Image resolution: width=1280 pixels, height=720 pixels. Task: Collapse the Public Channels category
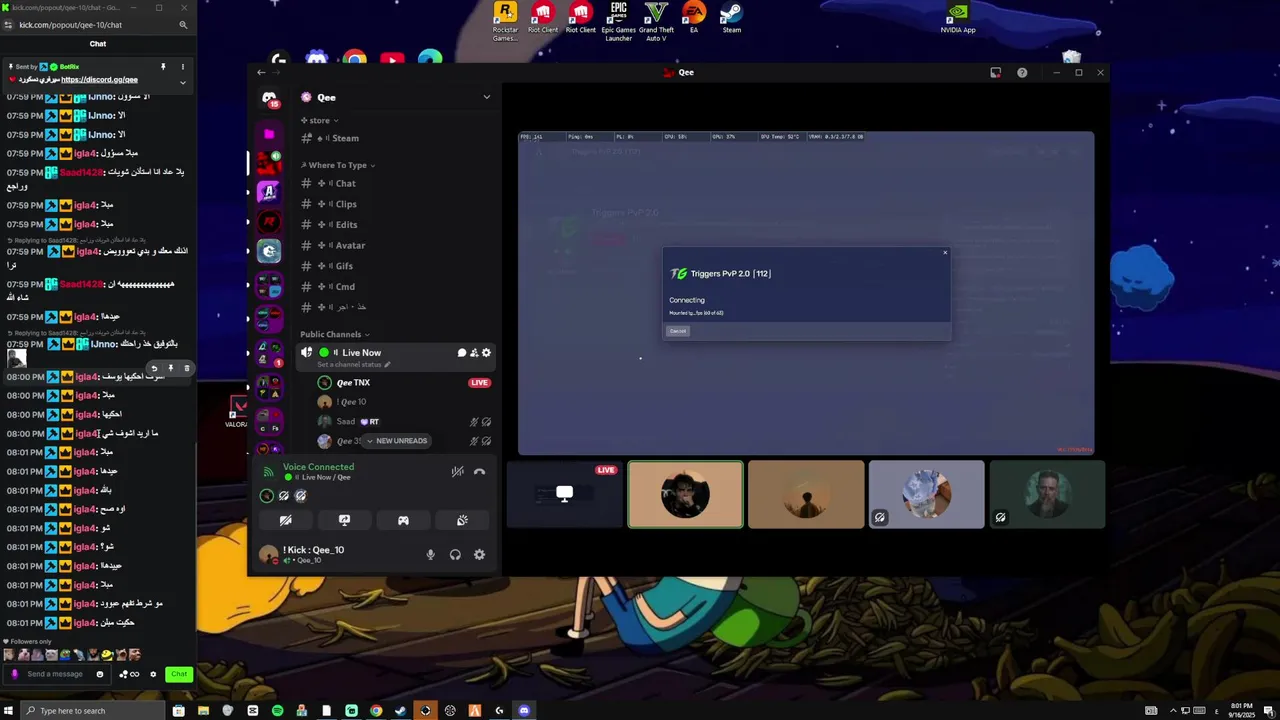click(335, 334)
